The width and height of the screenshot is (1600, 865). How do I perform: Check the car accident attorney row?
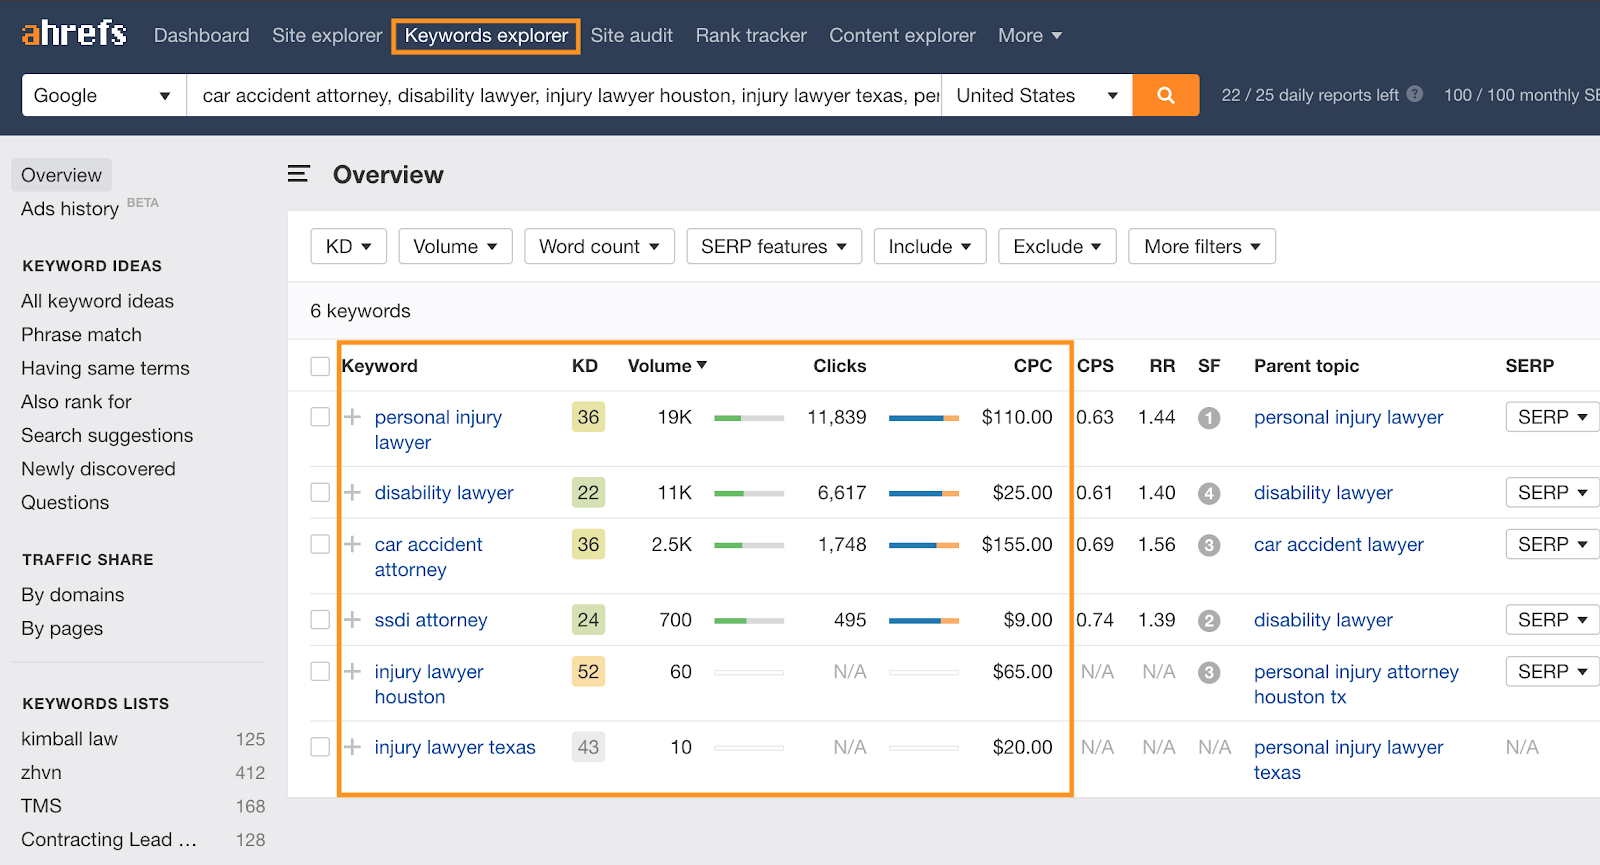click(320, 544)
